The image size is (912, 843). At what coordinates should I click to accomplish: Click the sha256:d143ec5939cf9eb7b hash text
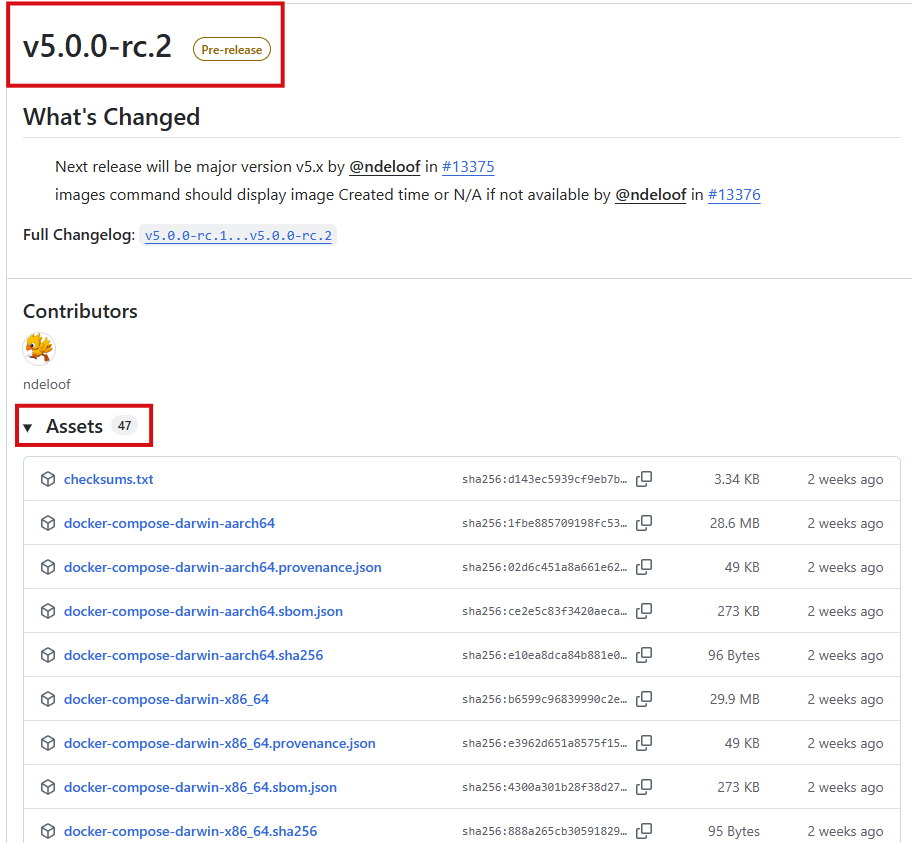click(544, 479)
